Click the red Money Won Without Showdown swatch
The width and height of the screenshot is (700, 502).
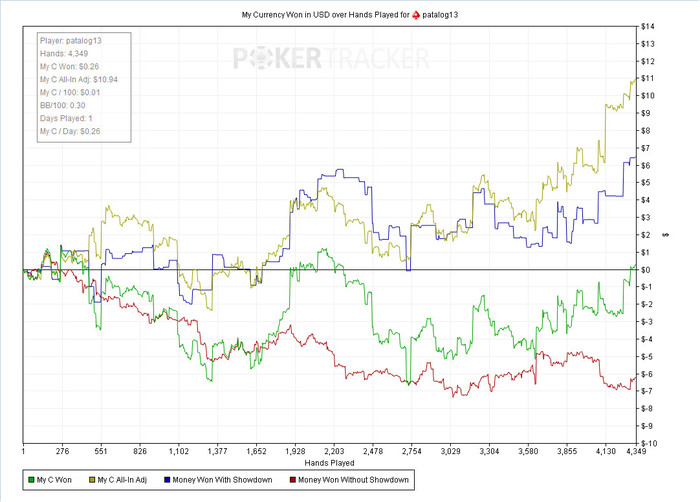coord(293,480)
